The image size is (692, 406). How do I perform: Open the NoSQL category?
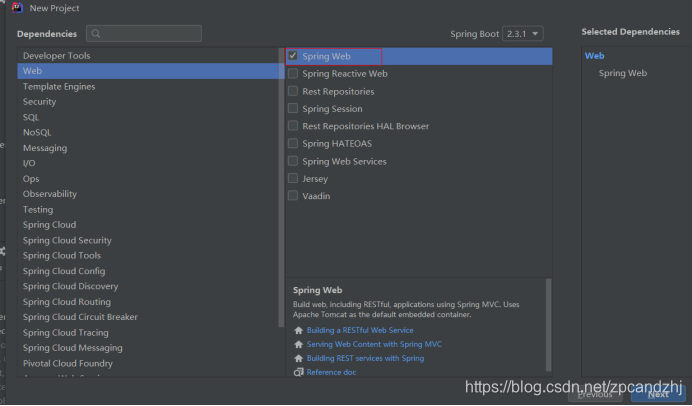[x=148, y=132]
